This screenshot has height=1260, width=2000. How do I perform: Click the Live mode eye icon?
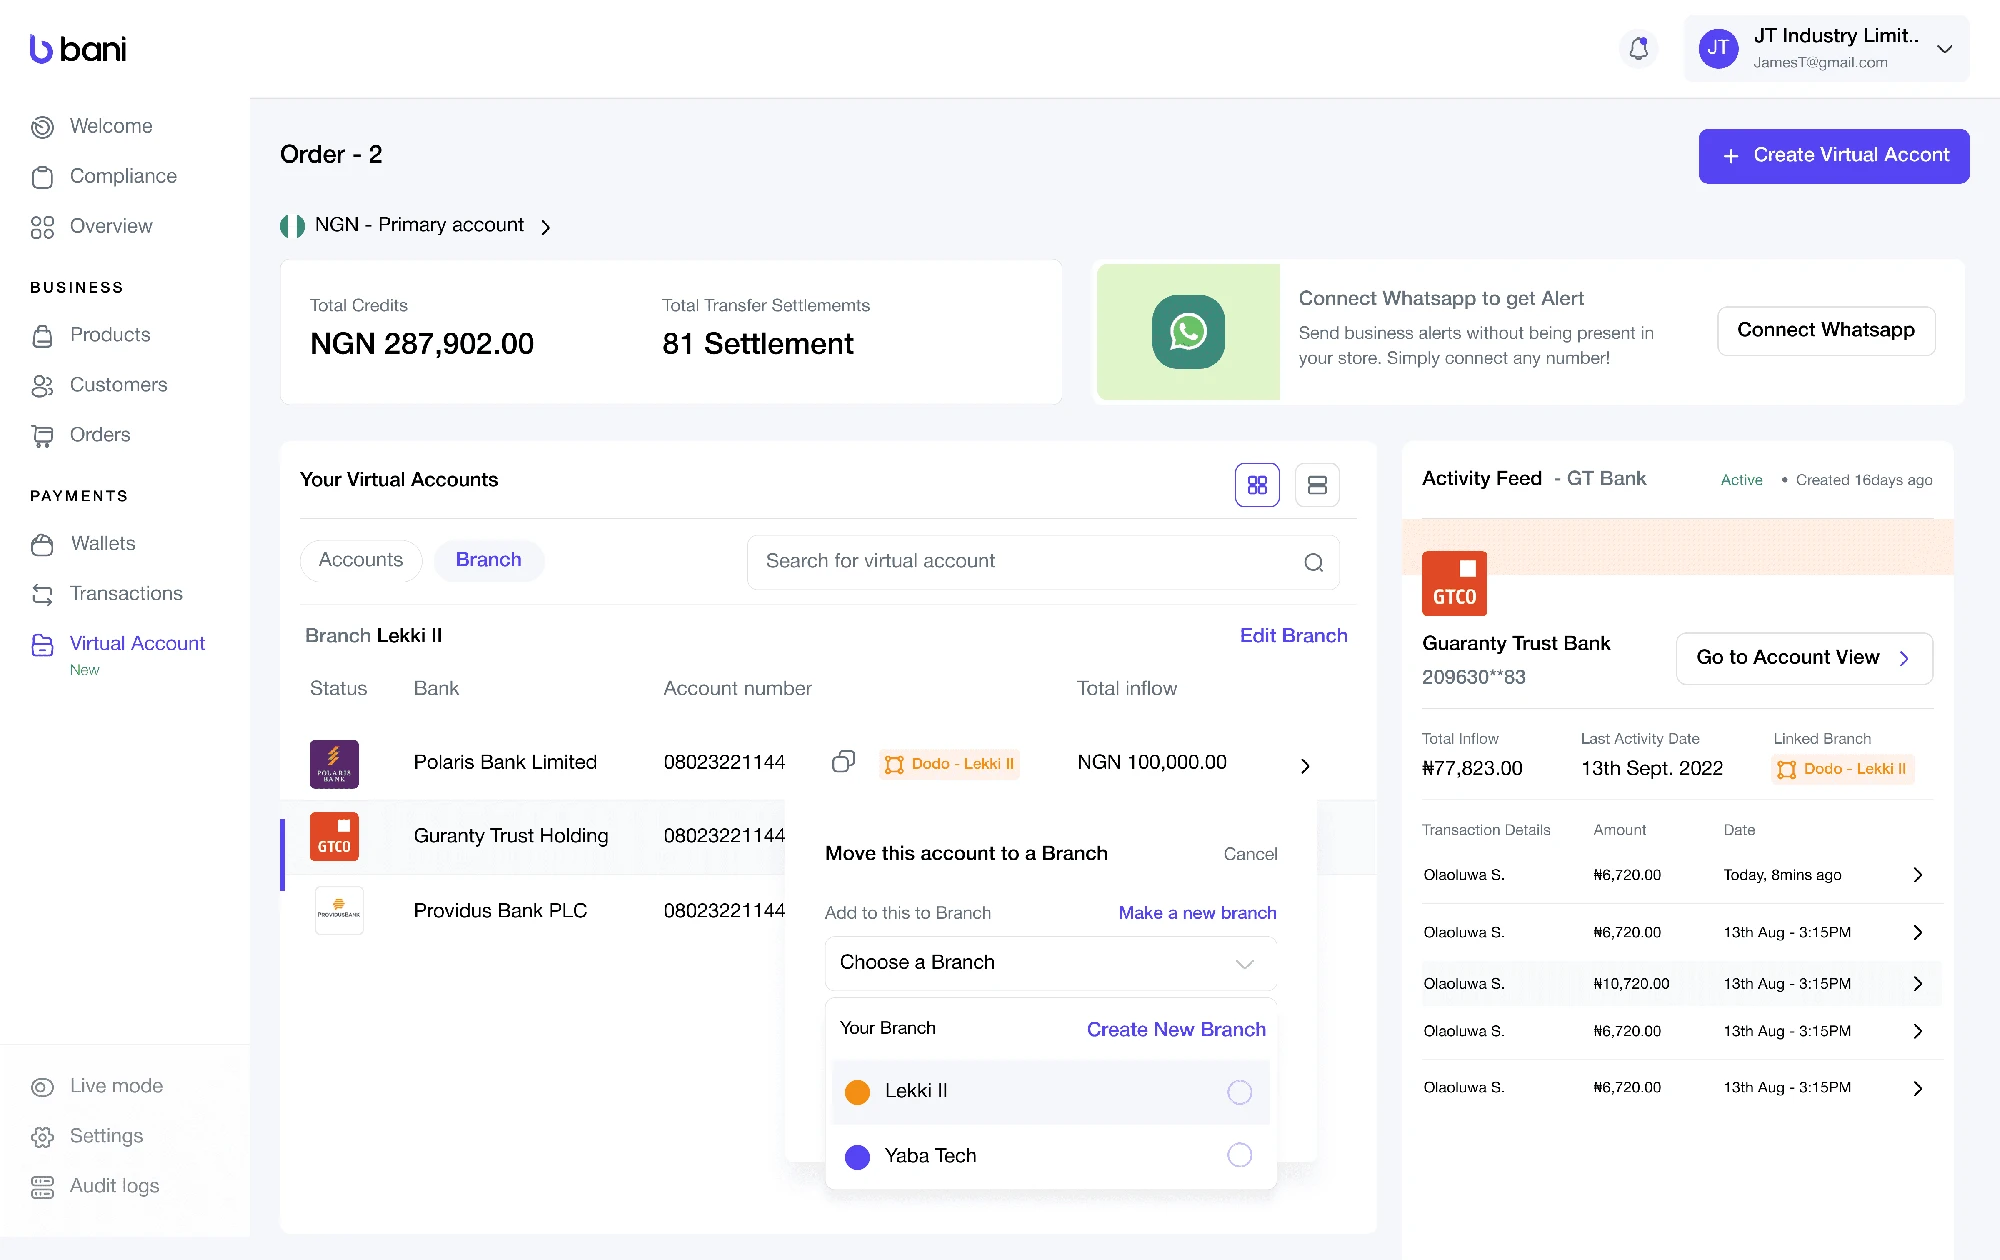pyautogui.click(x=42, y=1086)
